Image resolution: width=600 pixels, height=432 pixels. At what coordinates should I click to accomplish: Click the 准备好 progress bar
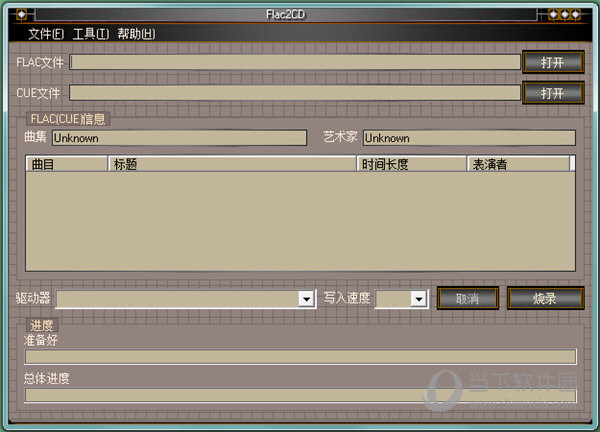click(300, 357)
